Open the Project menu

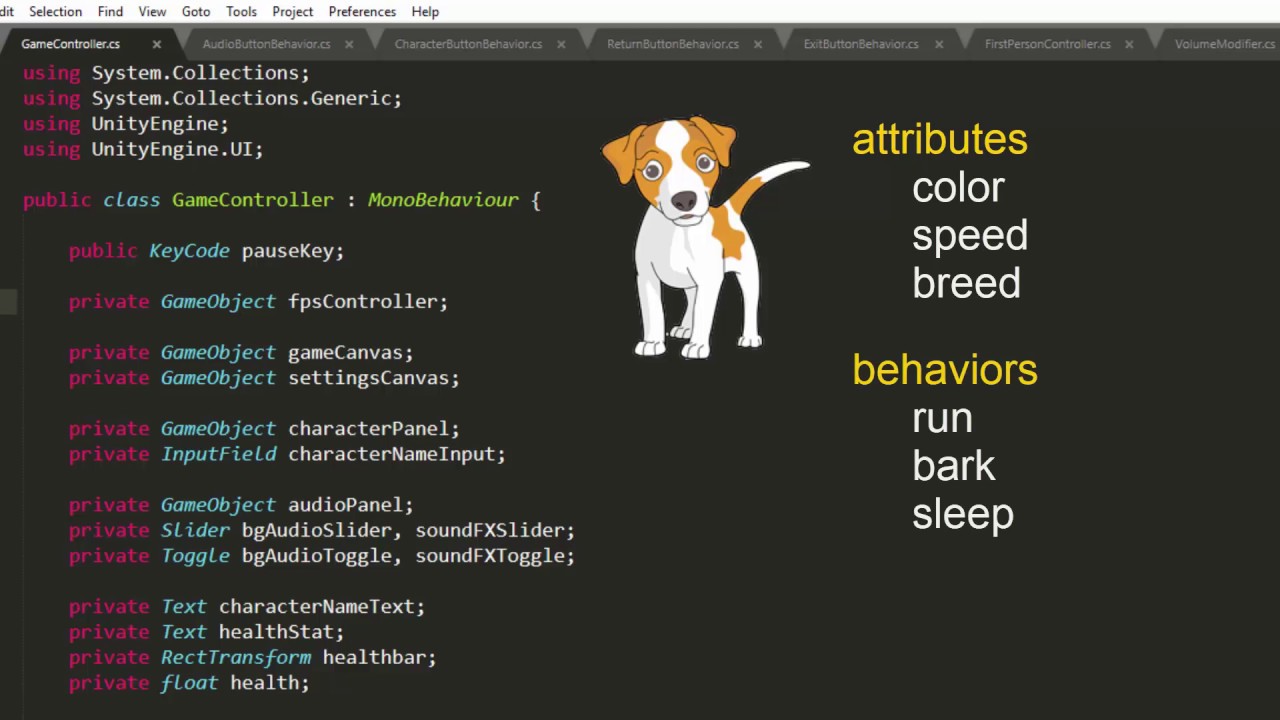coord(292,11)
